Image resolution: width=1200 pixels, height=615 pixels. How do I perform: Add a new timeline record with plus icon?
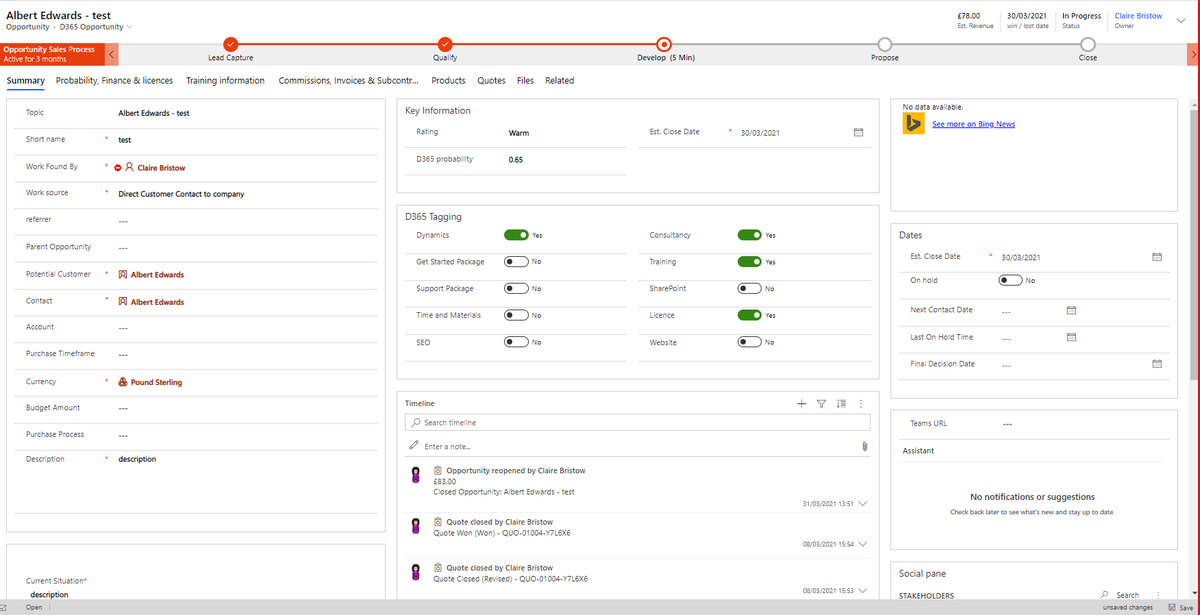point(801,404)
